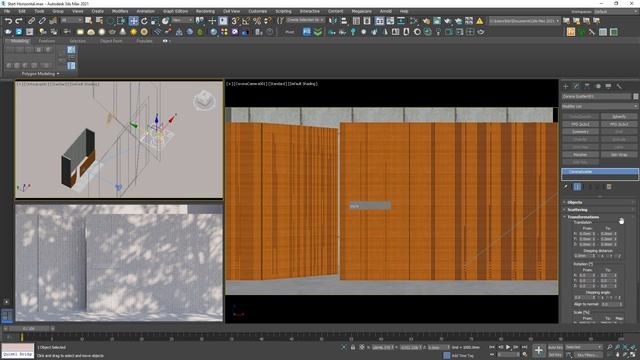
Task: Click the timeline frame slider
Action: coord(29,328)
